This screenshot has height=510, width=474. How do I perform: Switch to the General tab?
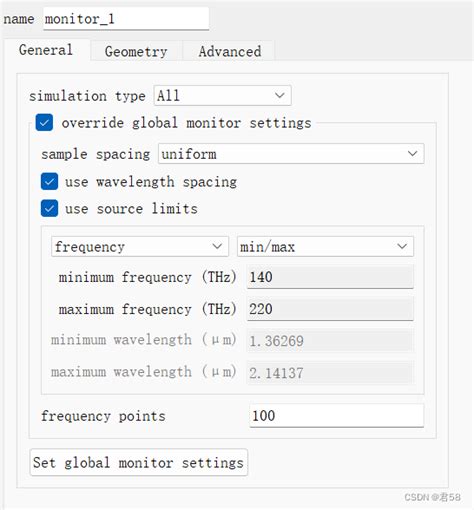point(46,50)
